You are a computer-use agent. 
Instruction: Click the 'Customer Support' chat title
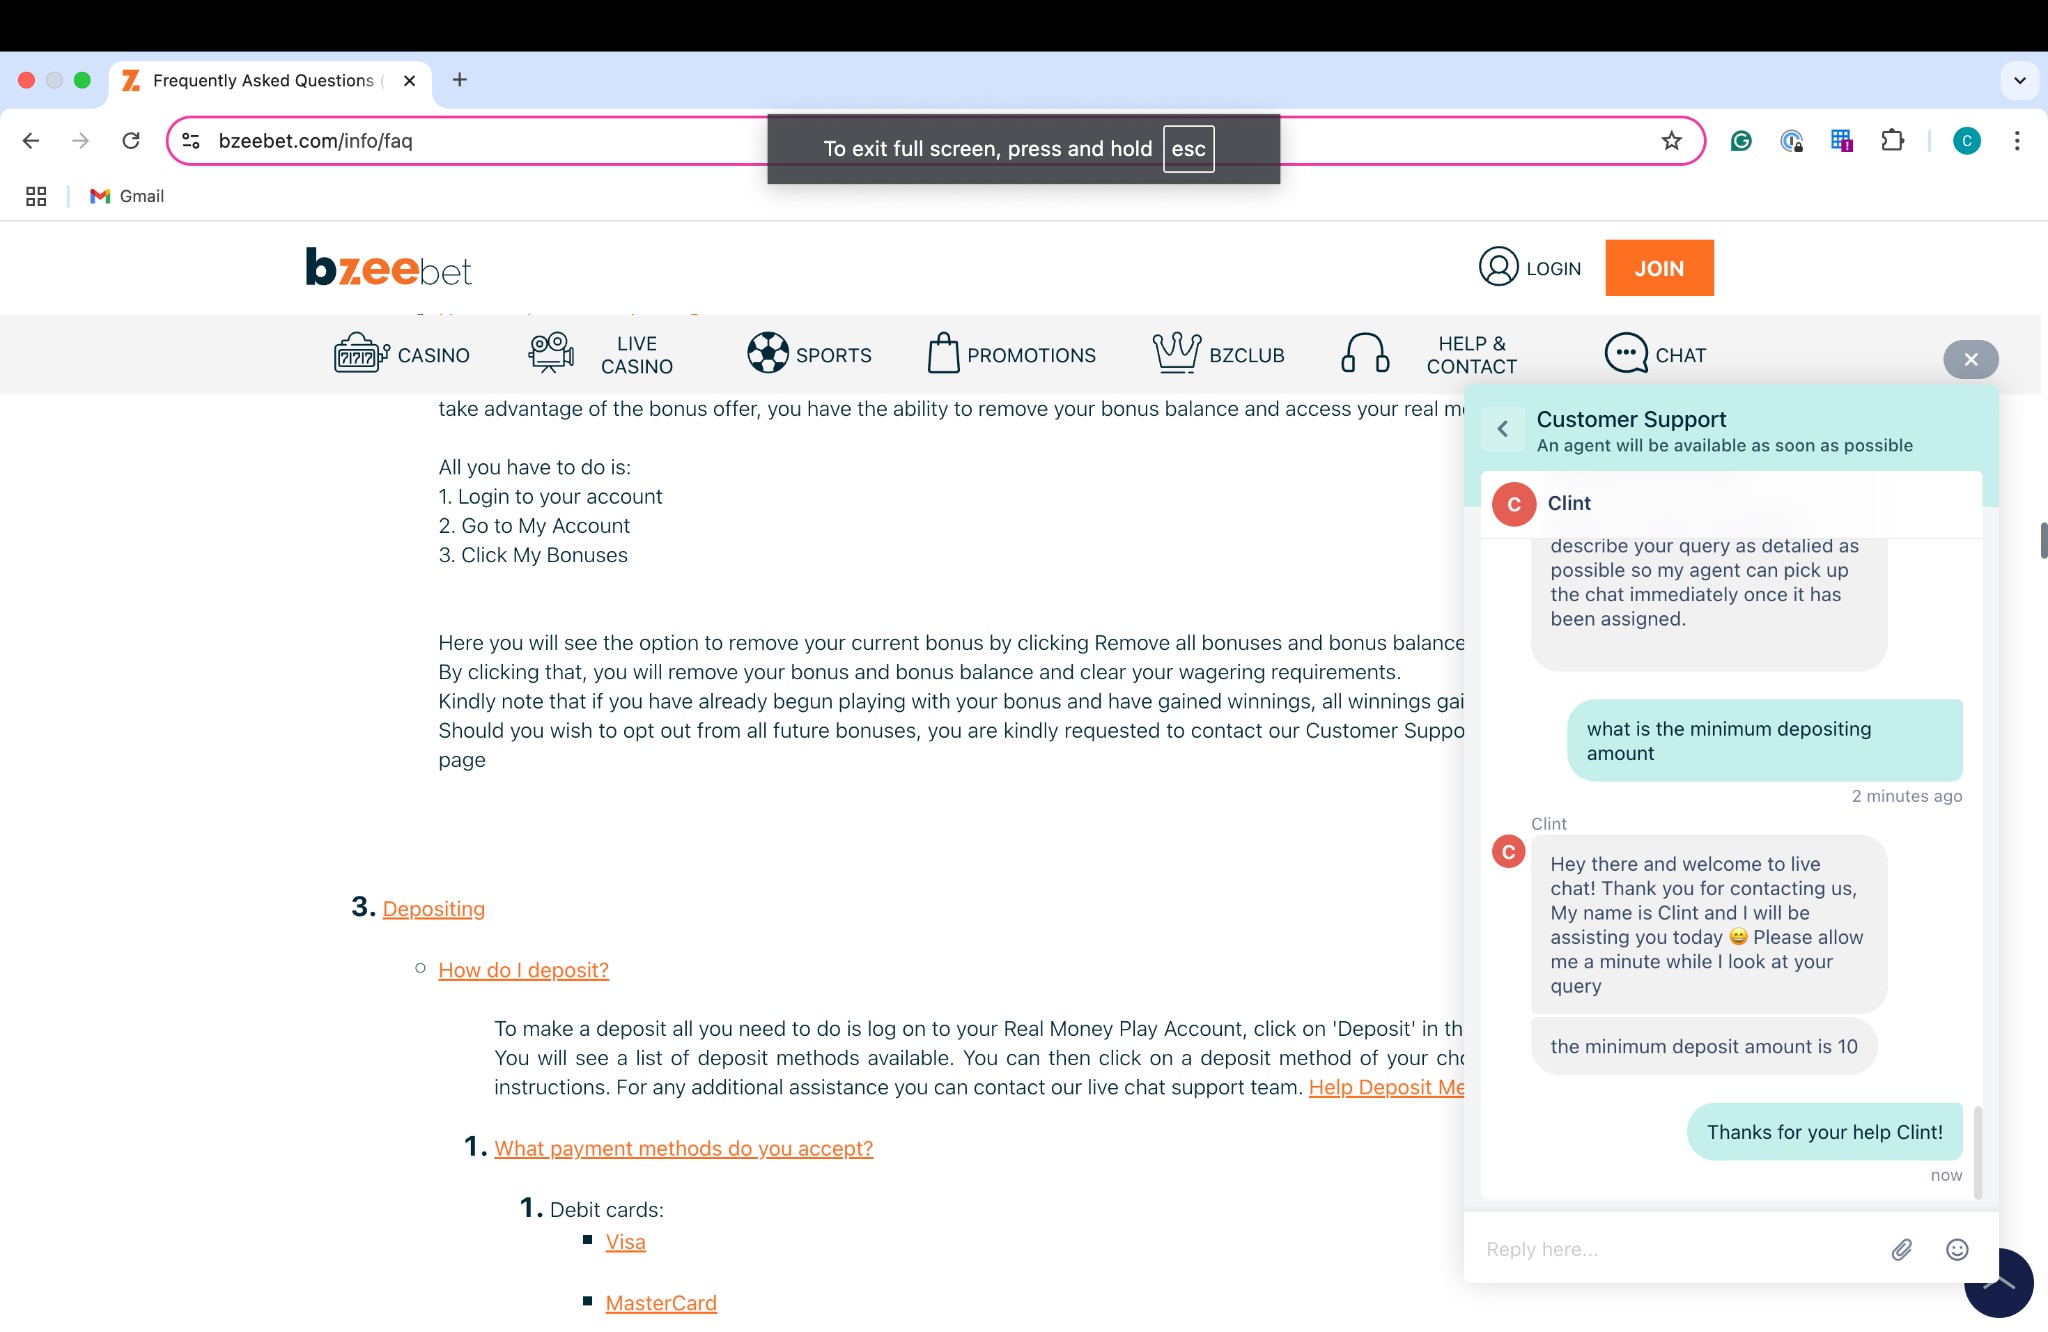(x=1631, y=420)
